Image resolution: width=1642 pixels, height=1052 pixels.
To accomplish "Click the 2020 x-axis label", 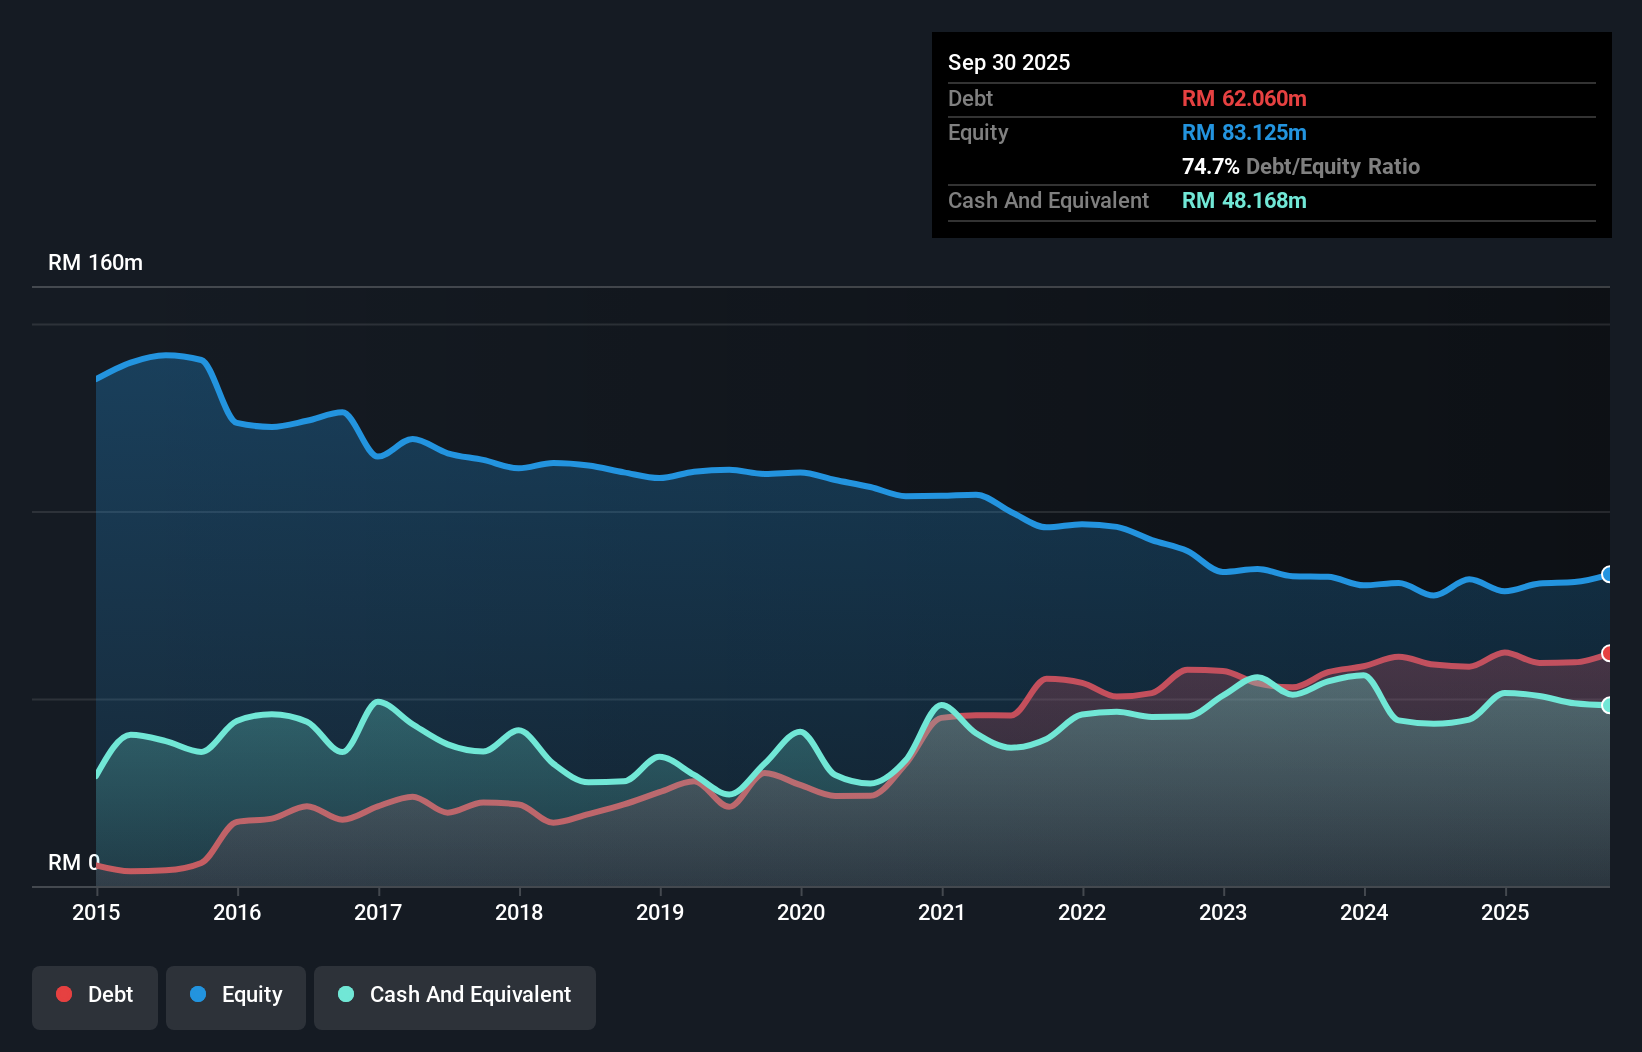I will point(801,912).
